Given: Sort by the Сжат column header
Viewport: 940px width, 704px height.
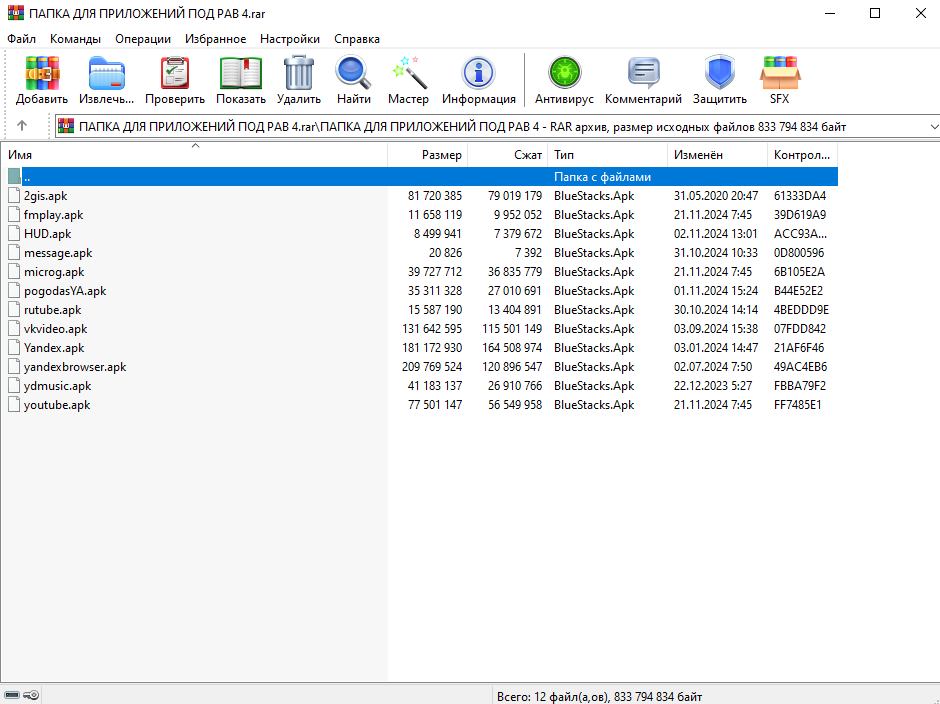Looking at the screenshot, I should click(507, 155).
